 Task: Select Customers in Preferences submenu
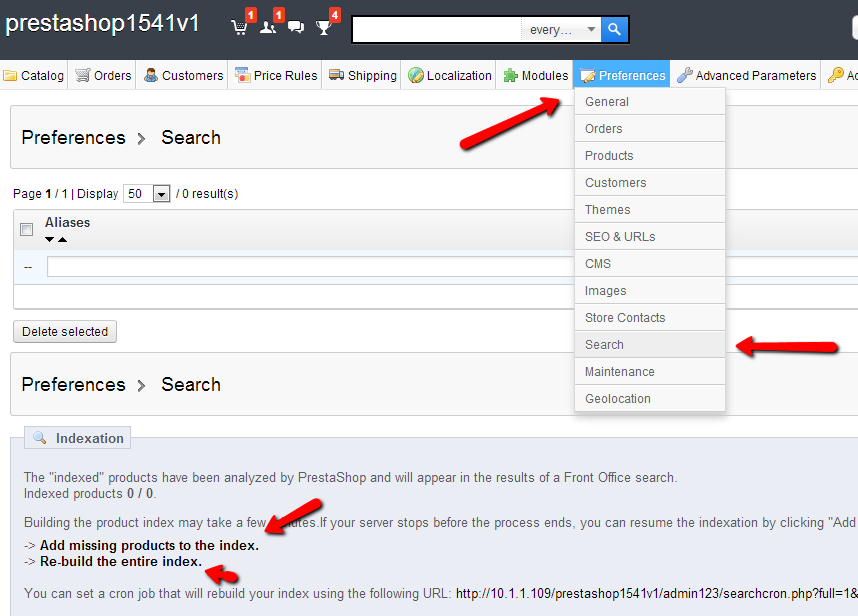tap(650, 183)
